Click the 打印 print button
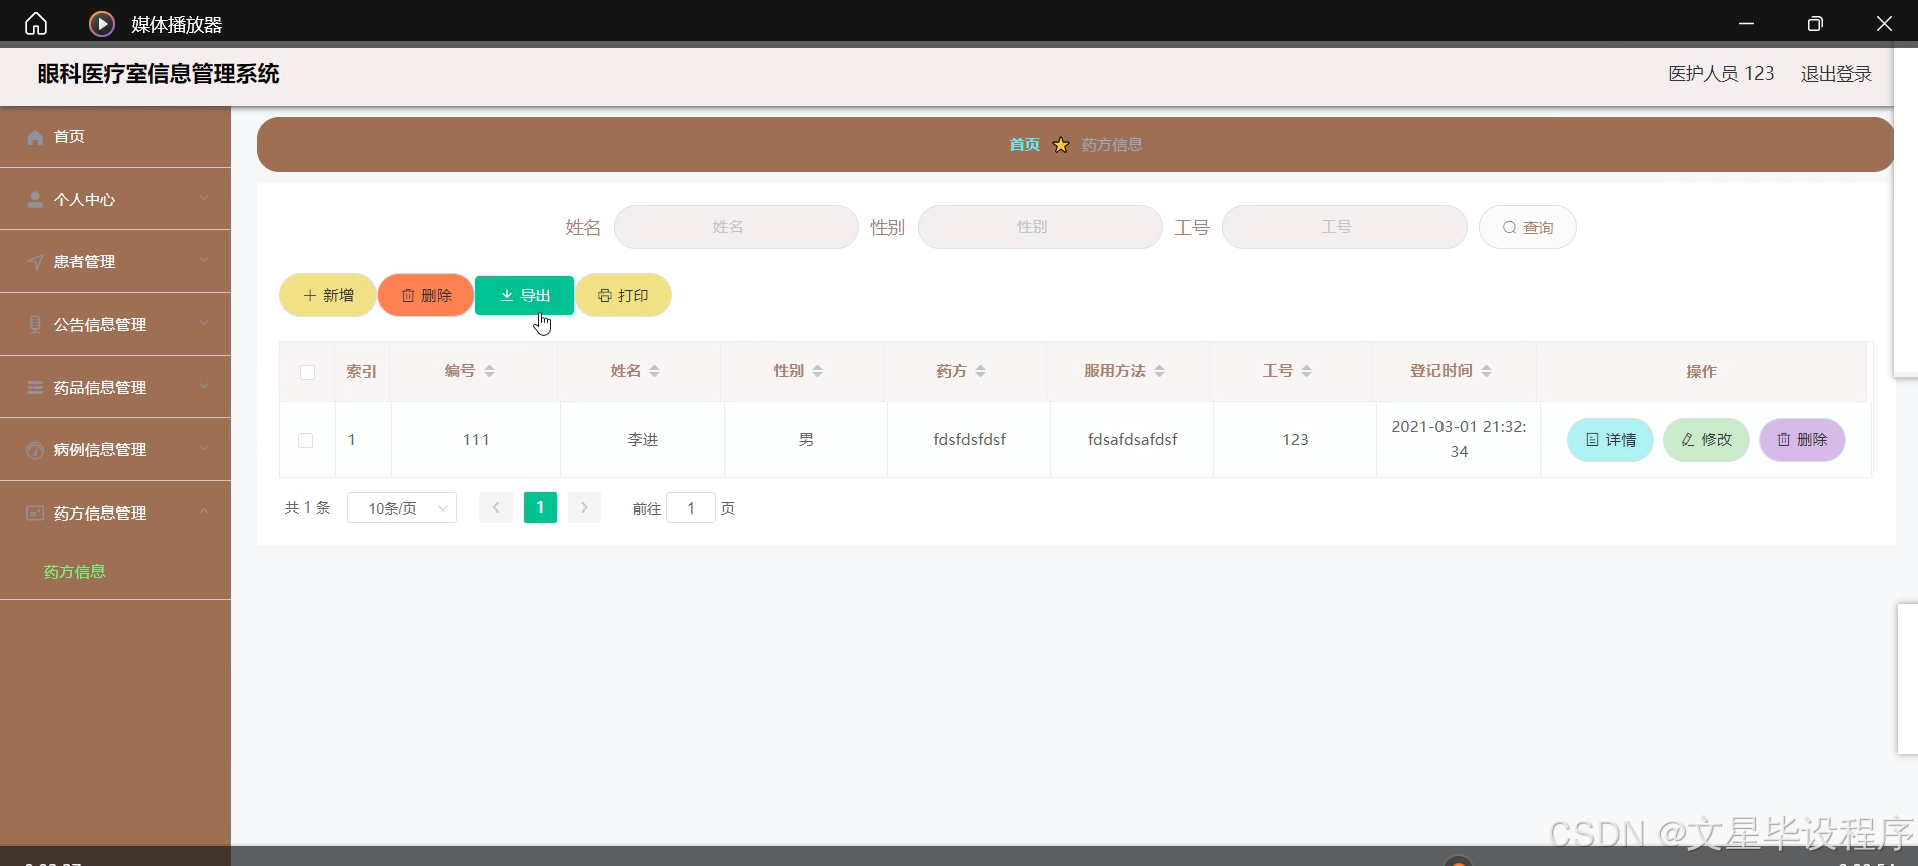 pos(623,295)
